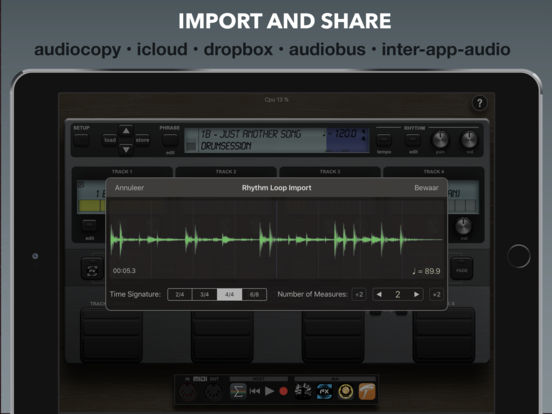
Task: Double the measures with the x2 button
Action: click(x=437, y=294)
